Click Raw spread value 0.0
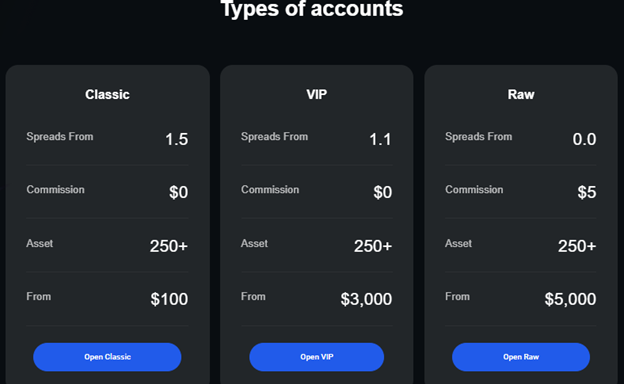Screen dimensions: 624x384 click(x=584, y=139)
